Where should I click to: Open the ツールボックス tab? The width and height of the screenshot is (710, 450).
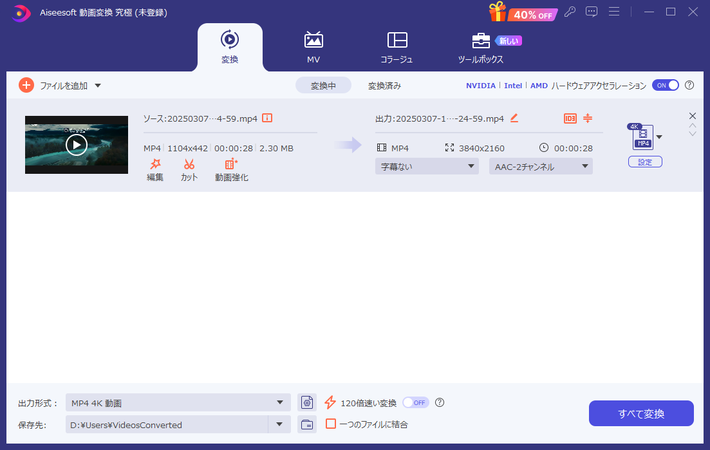(x=481, y=46)
